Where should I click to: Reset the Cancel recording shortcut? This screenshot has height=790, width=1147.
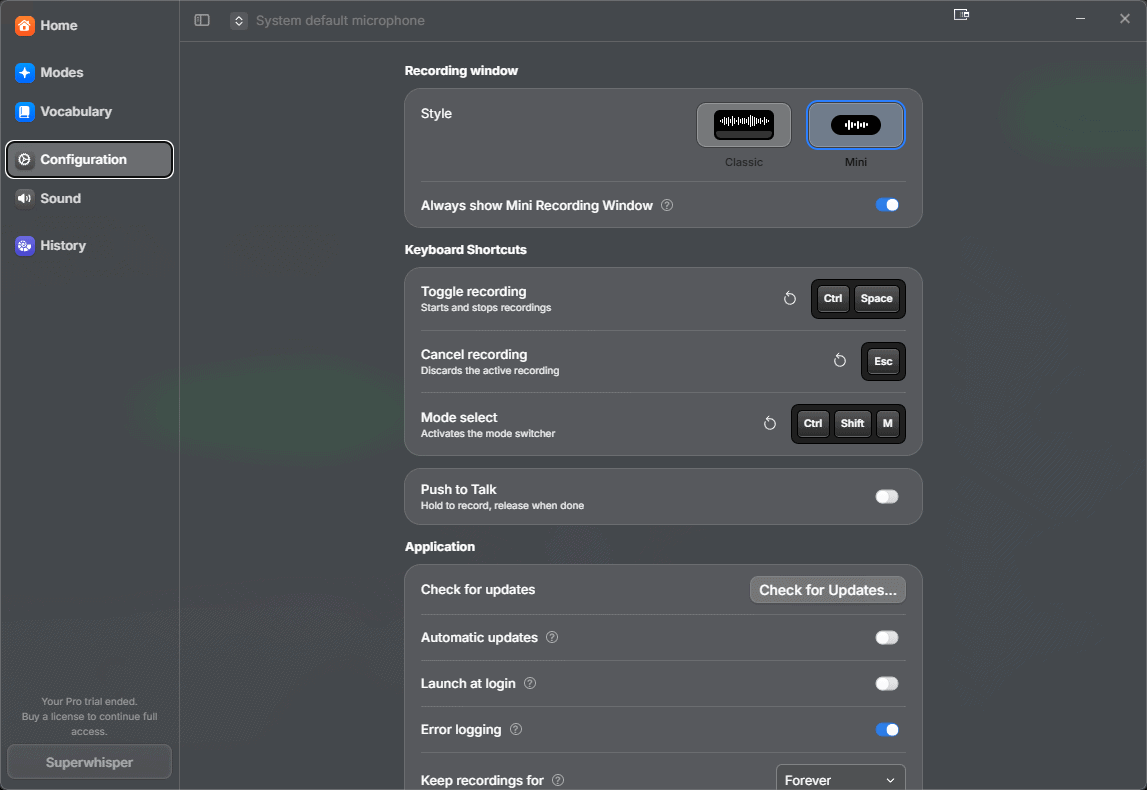840,361
